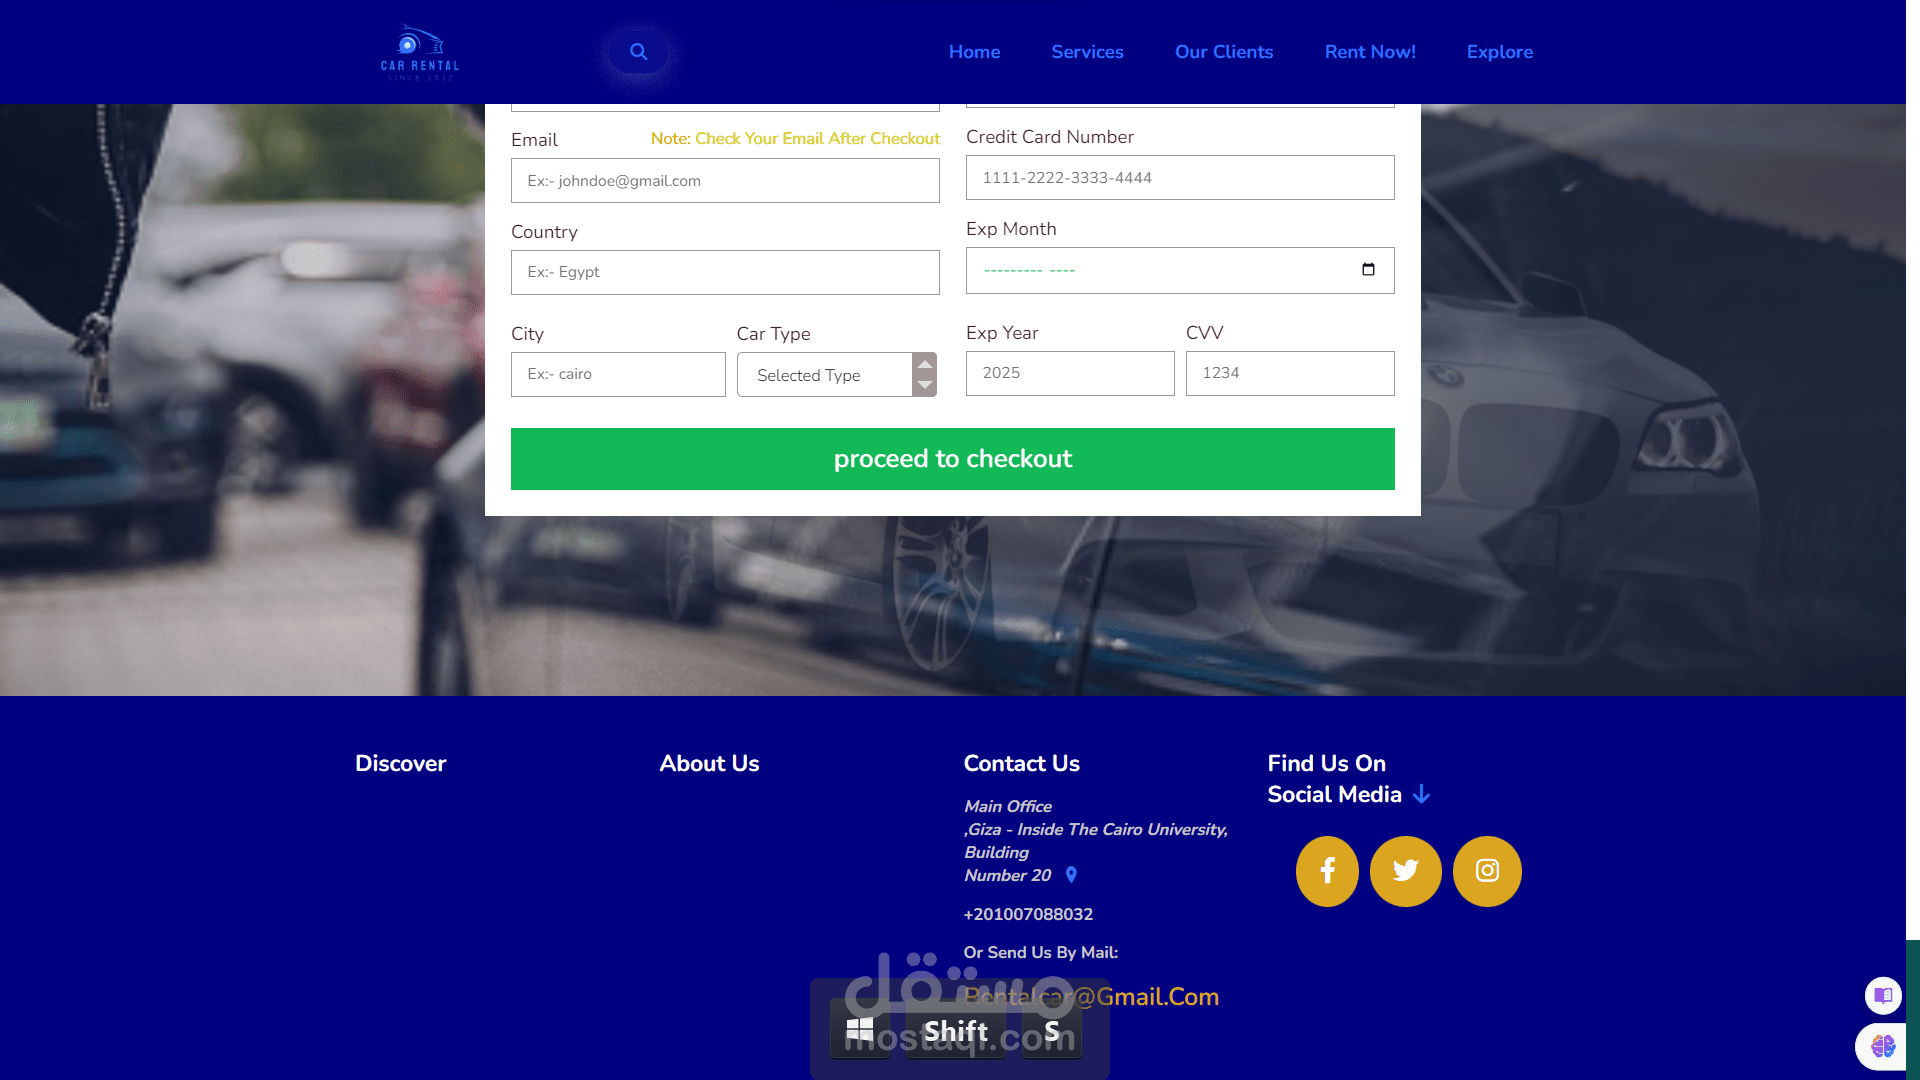Image resolution: width=1920 pixels, height=1080 pixels.
Task: Open the Instagram social icon
Action: pyautogui.click(x=1487, y=871)
